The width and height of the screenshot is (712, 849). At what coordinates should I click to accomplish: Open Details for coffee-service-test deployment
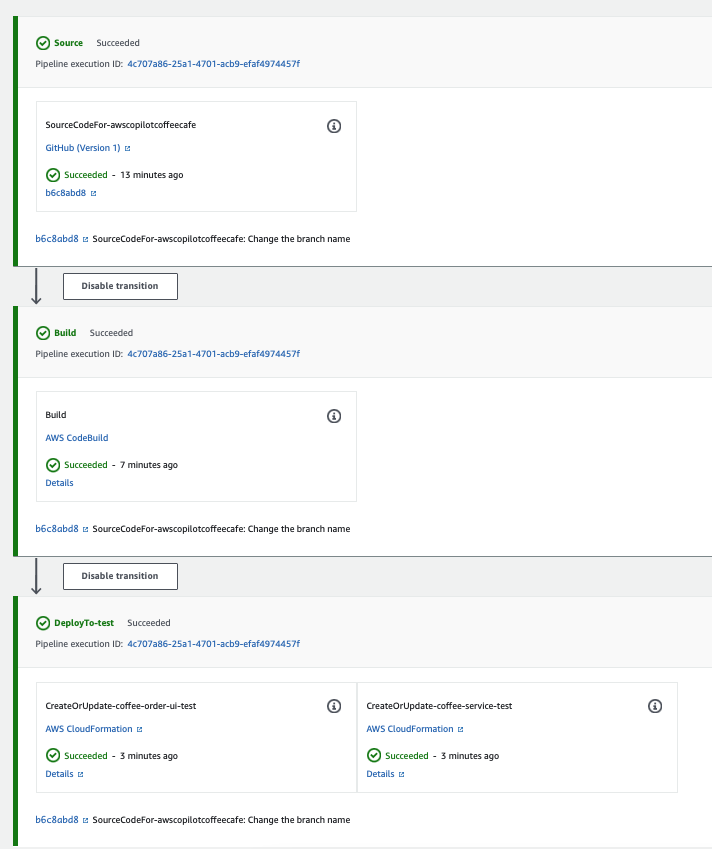(380, 774)
